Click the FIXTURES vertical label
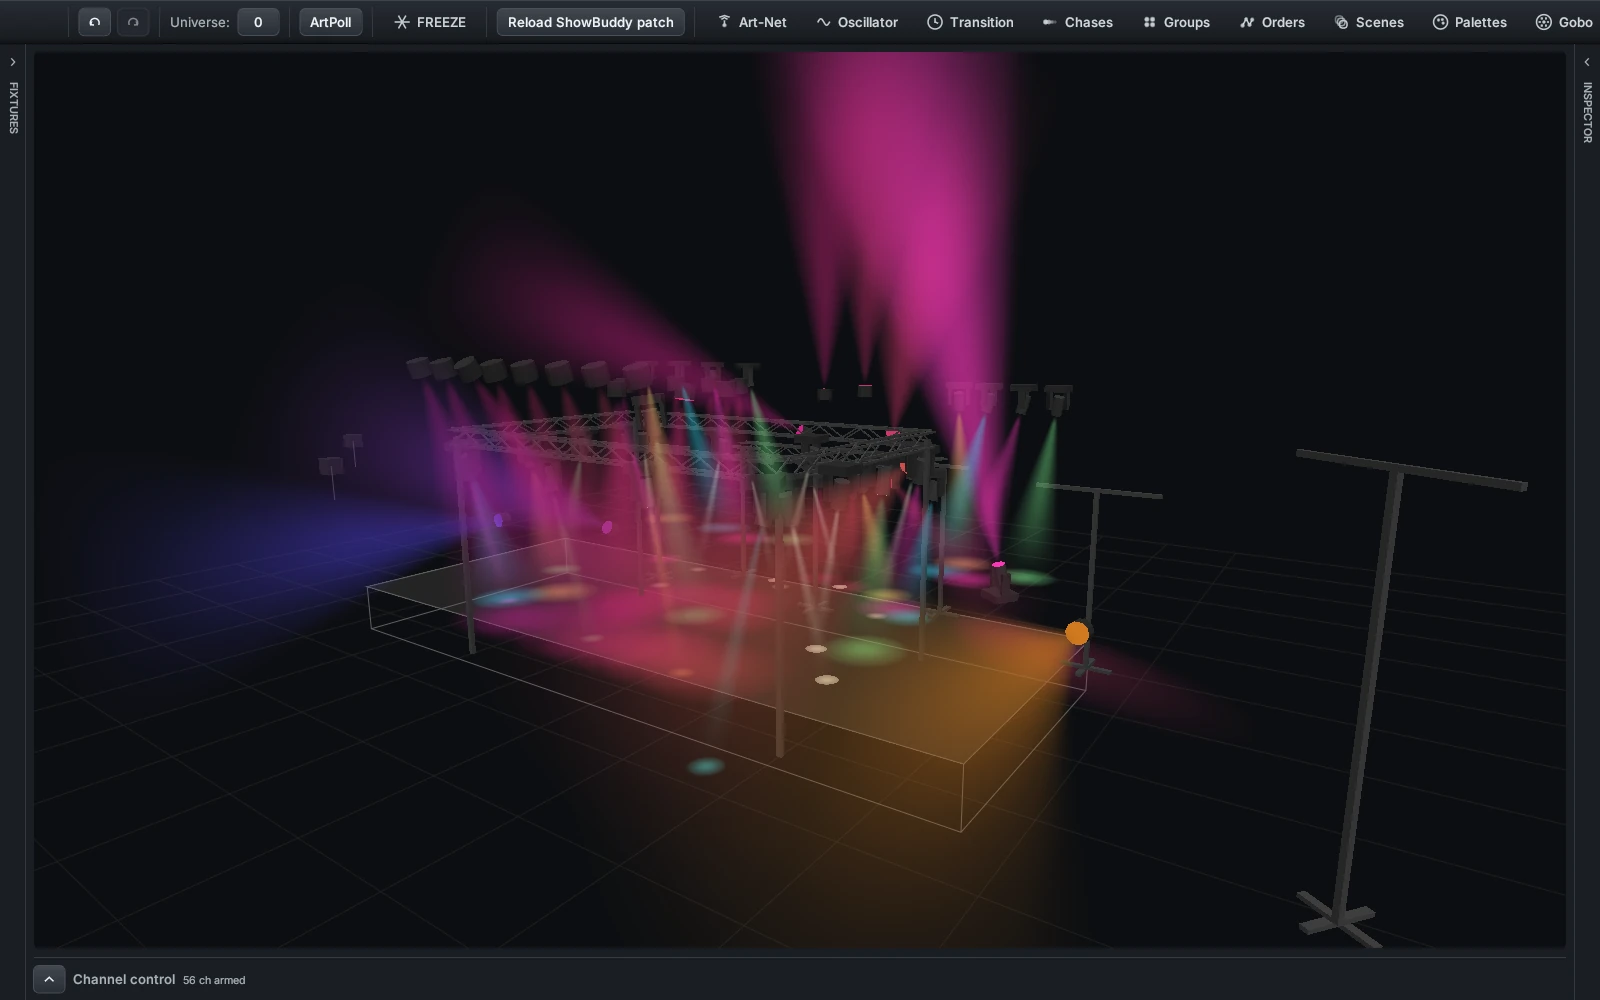1600x1000 pixels. [13, 108]
